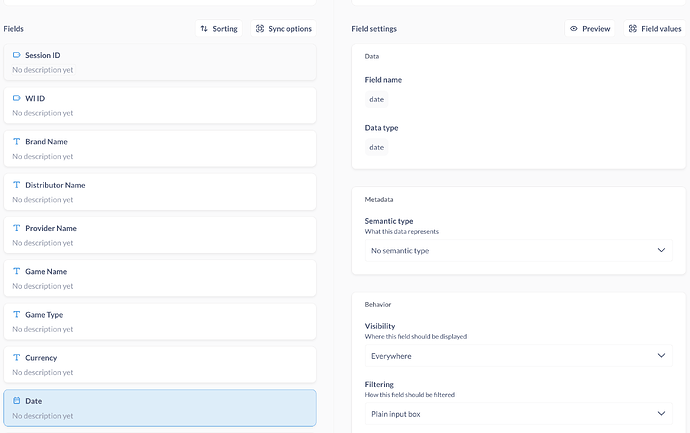
Task: Click the calendar icon beside the Date field
Action: (x=16, y=401)
